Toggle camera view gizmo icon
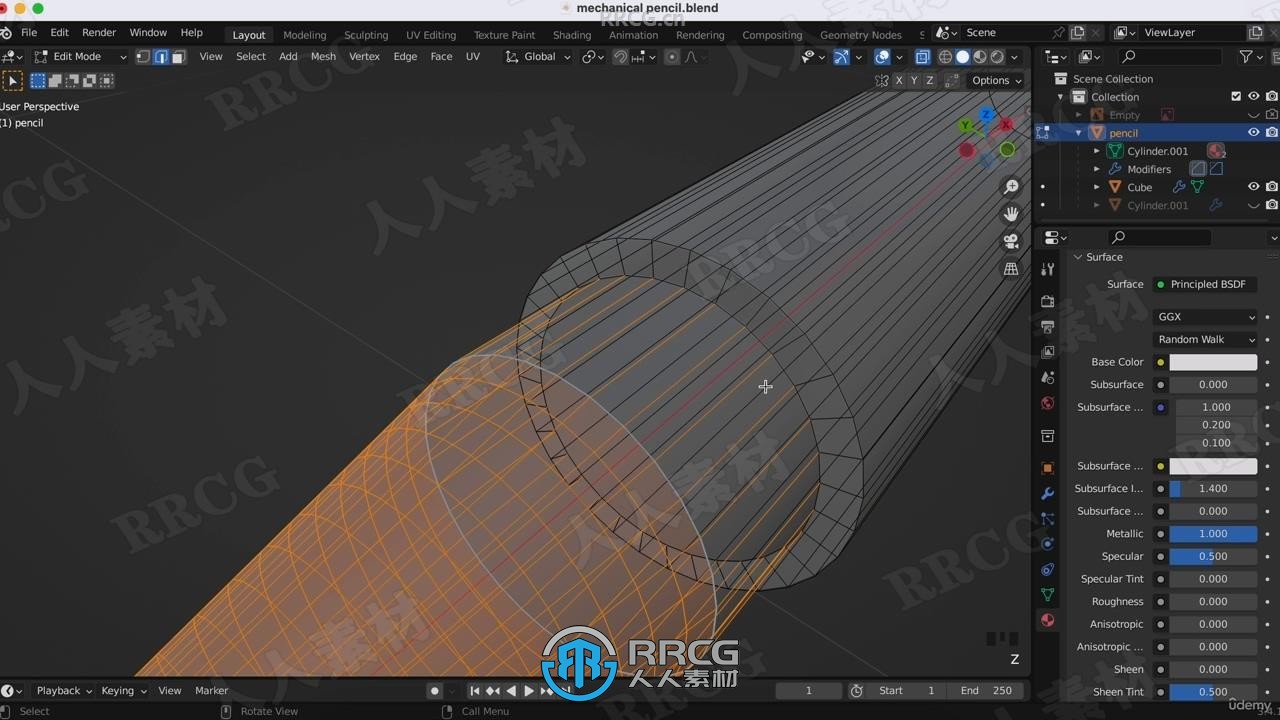1280x720 pixels. 1011,241
